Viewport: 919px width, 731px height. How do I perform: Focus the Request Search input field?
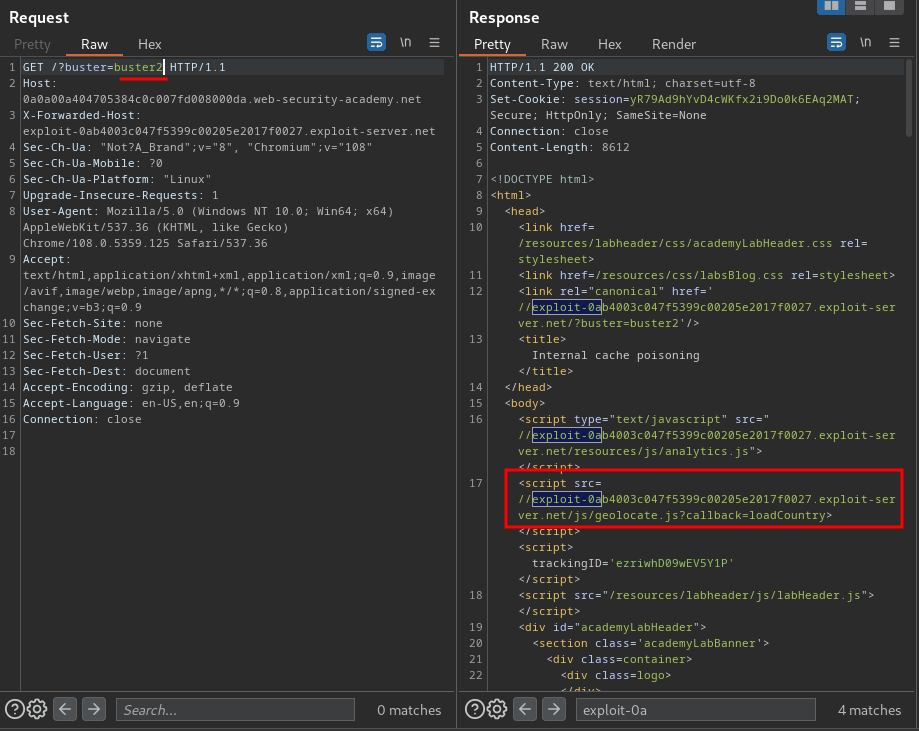(x=236, y=710)
